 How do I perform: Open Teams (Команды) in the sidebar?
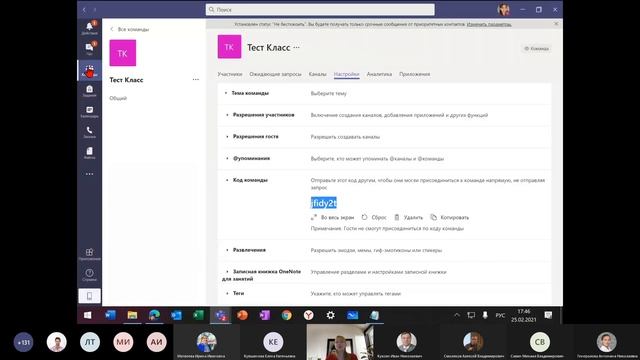coord(89,70)
